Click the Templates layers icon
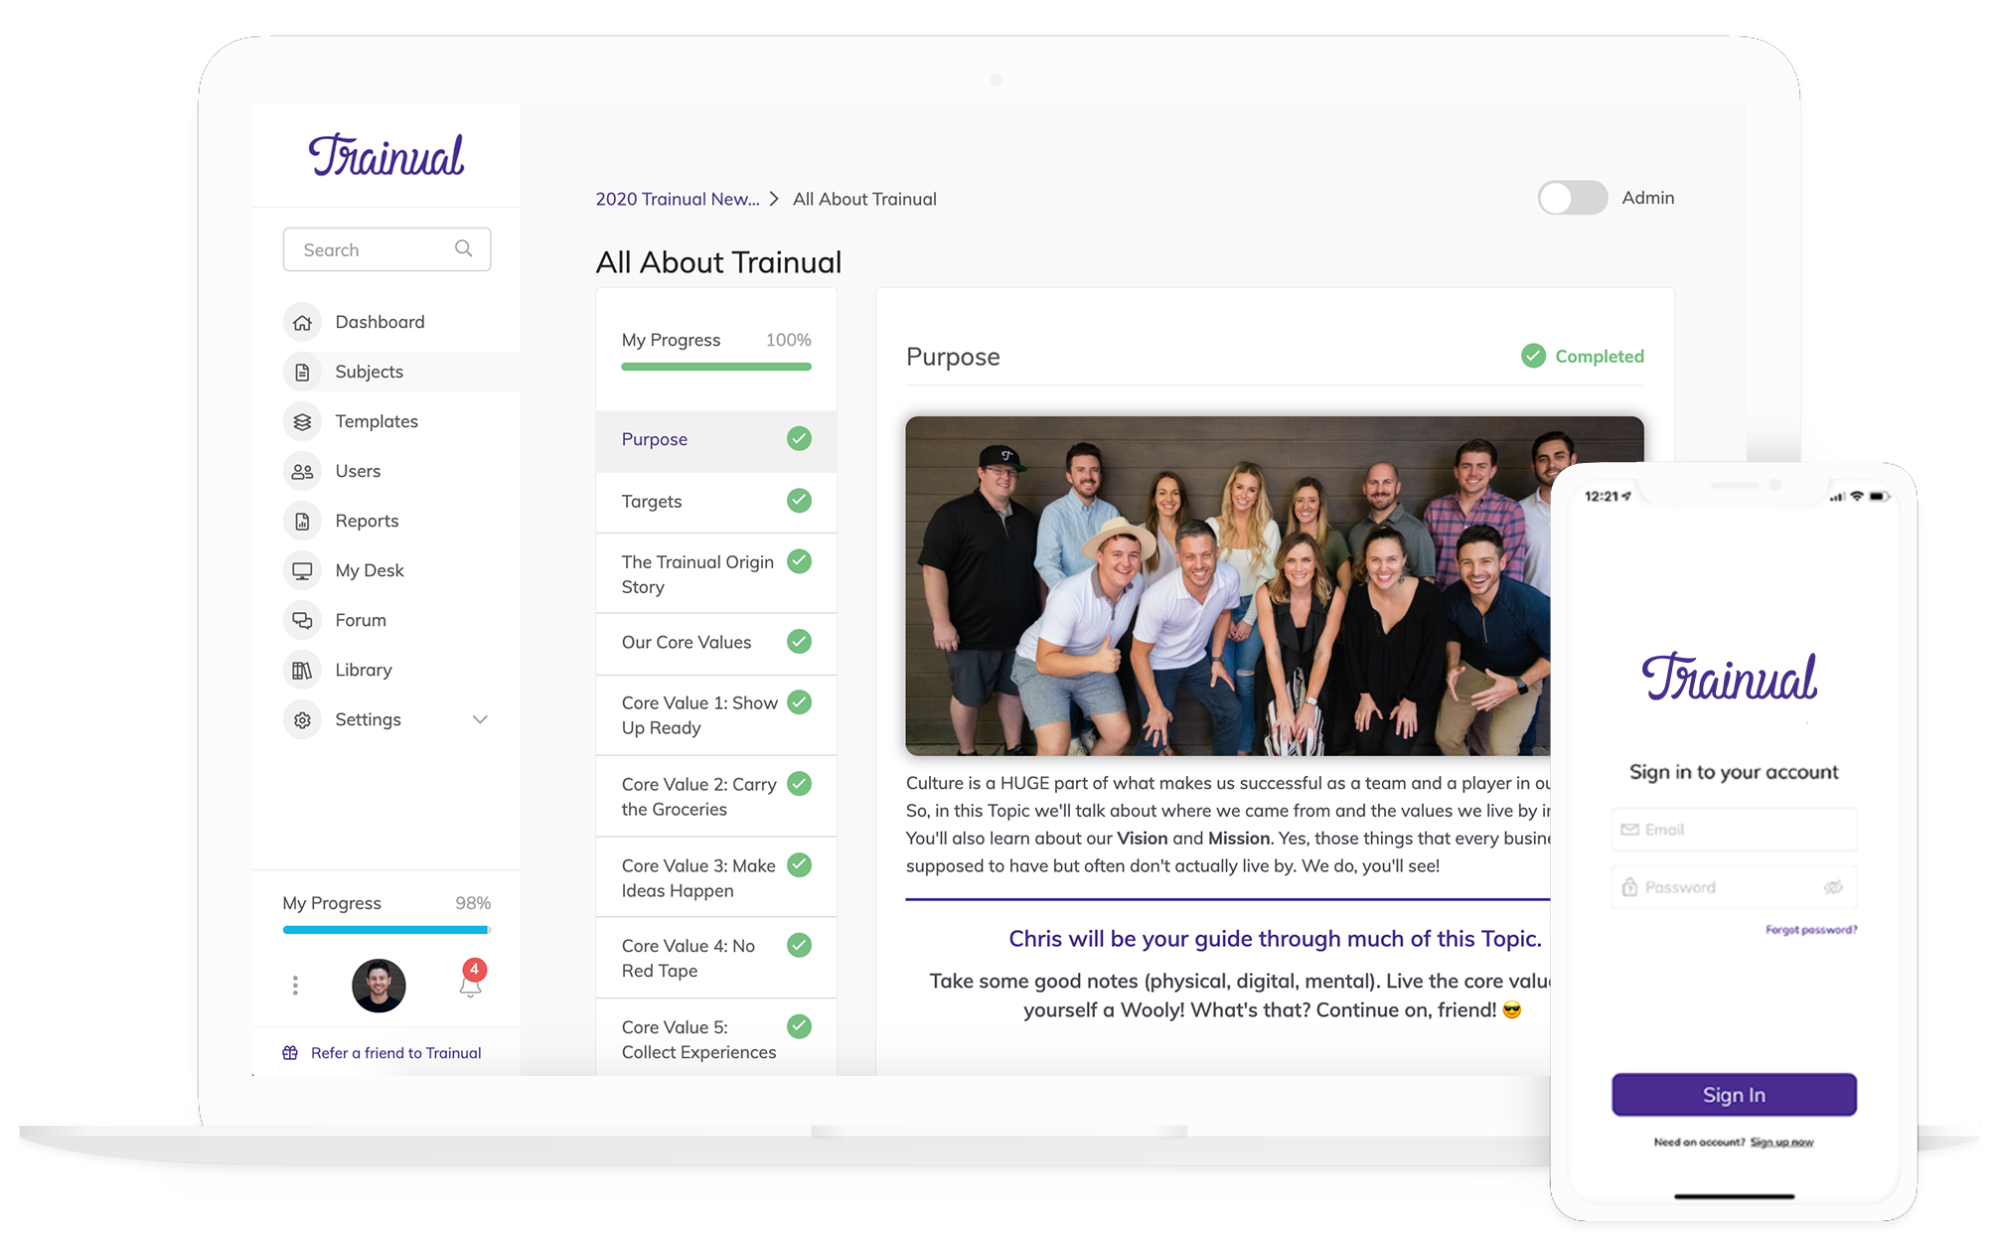This screenshot has height=1243, width=1999. pyautogui.click(x=302, y=421)
